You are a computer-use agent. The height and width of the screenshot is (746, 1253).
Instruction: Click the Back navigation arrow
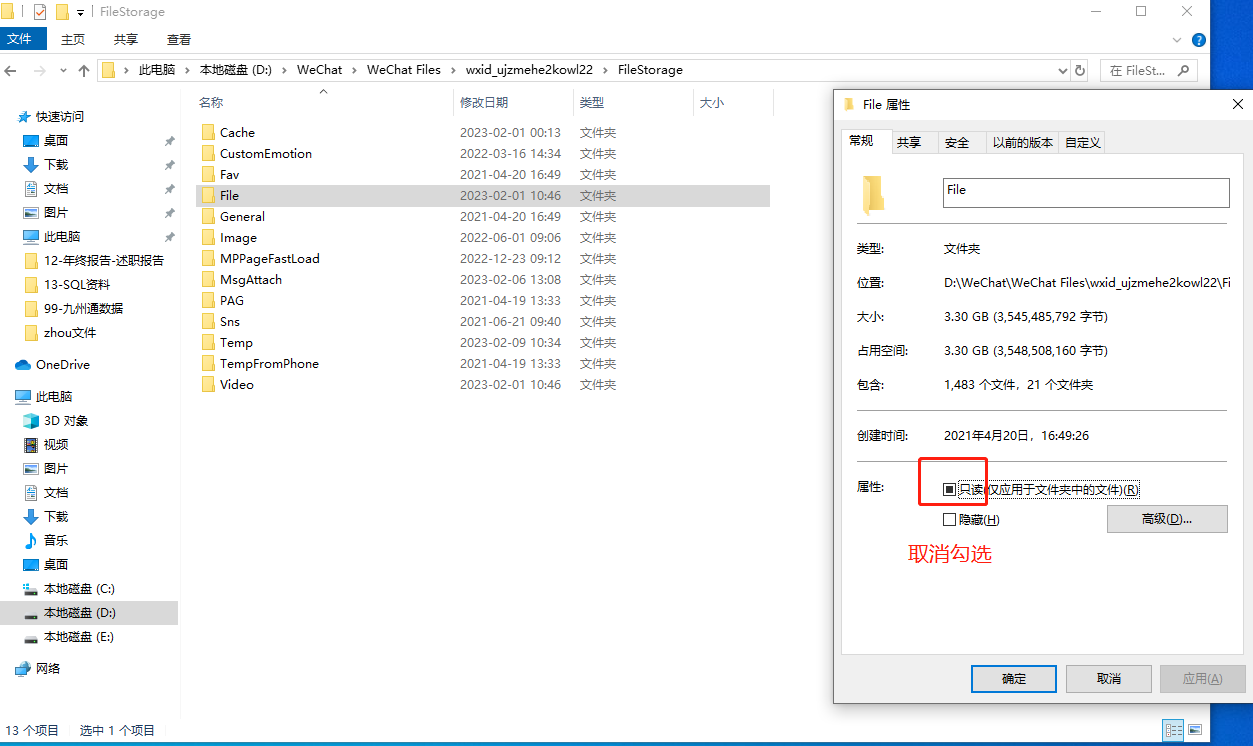tap(11, 71)
